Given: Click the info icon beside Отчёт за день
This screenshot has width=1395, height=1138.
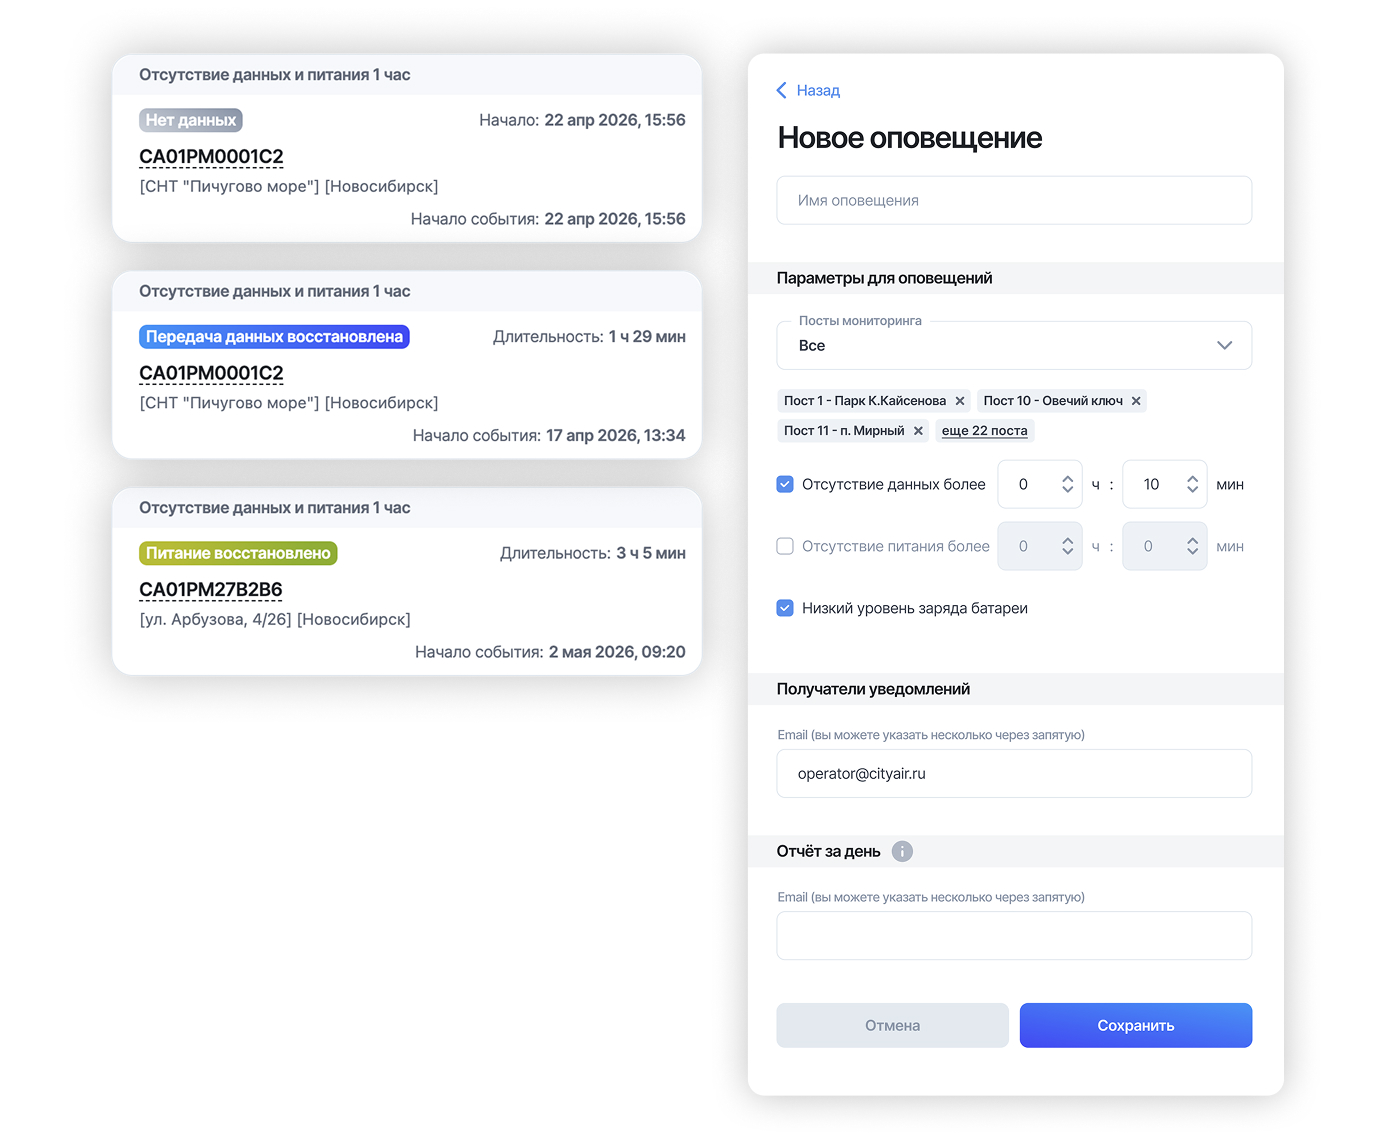Looking at the screenshot, I should (902, 852).
